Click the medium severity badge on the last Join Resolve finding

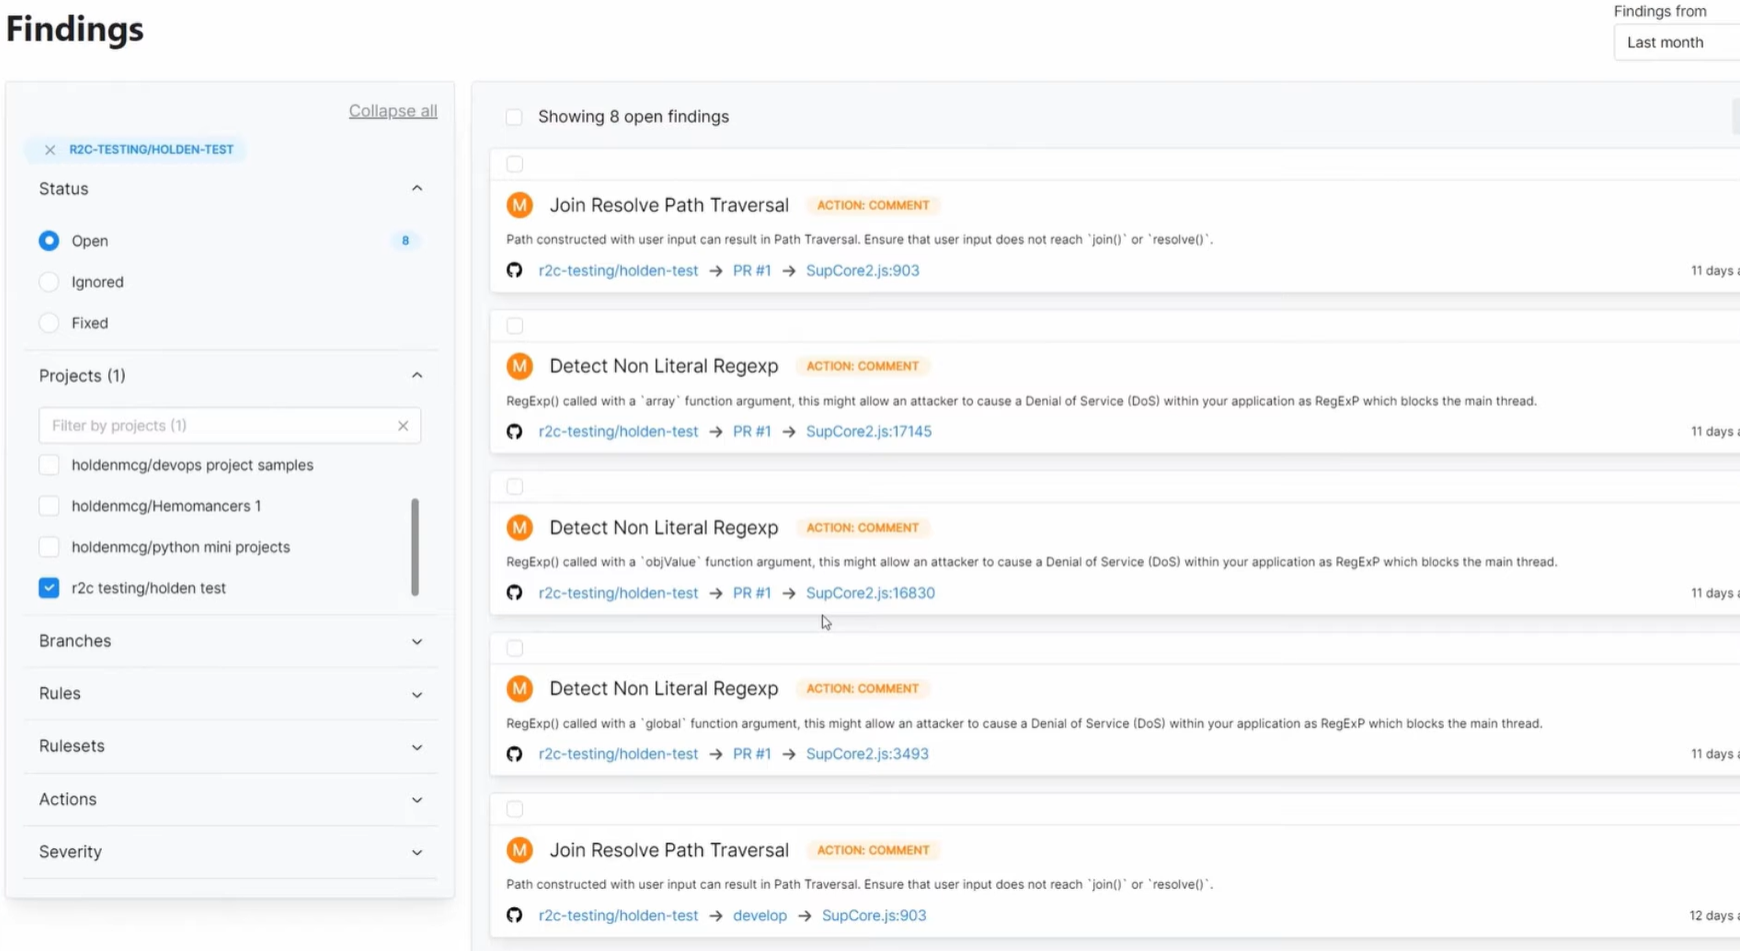tap(519, 849)
